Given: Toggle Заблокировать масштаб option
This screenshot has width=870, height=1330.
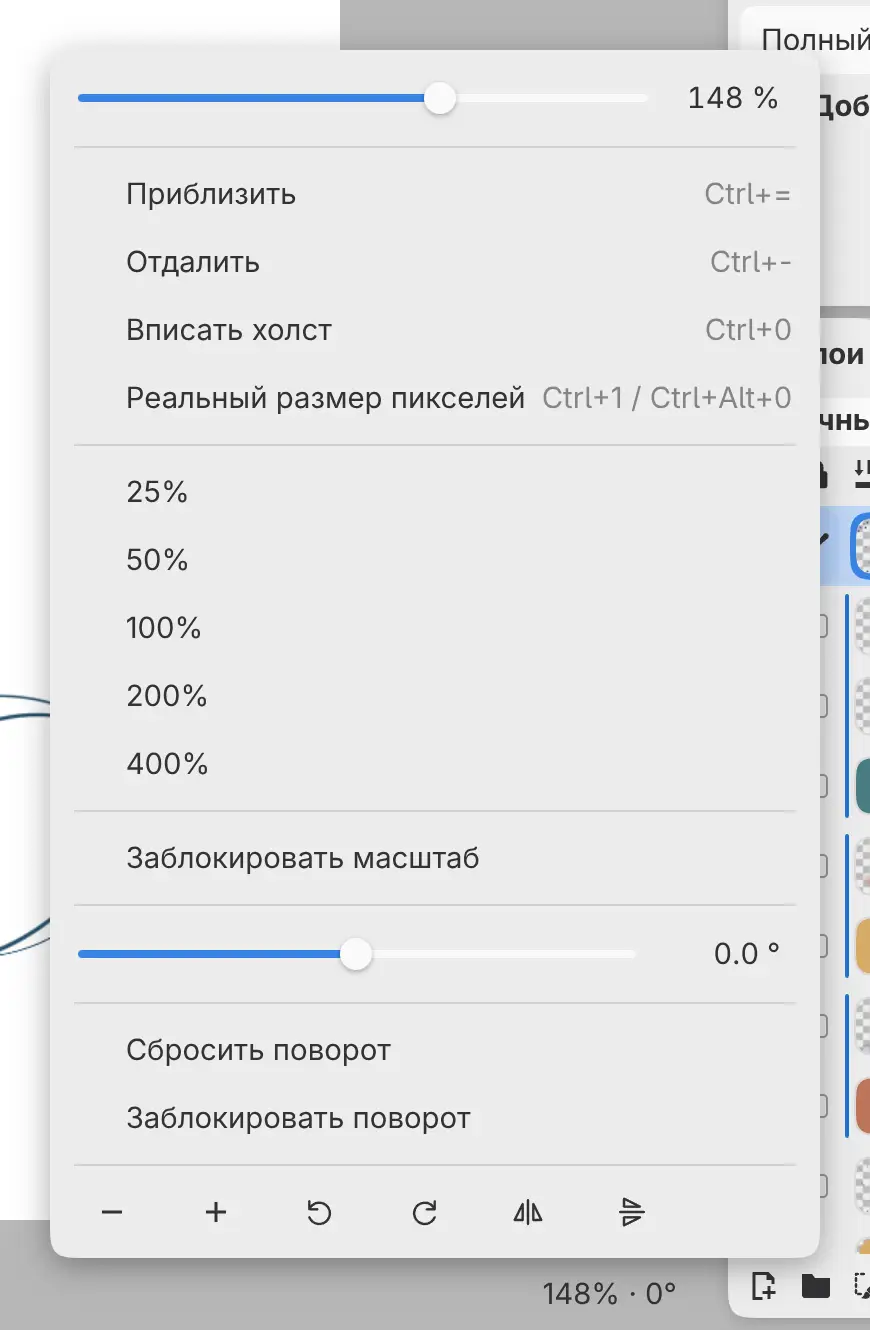Looking at the screenshot, I should tap(434, 858).
